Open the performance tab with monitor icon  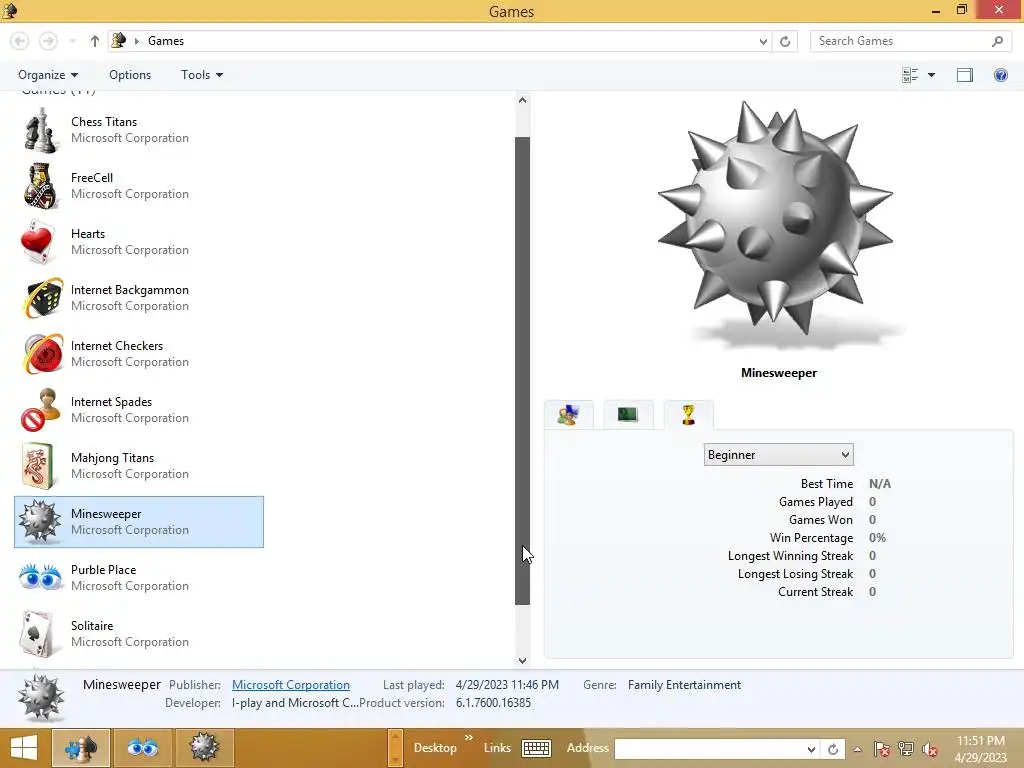[628, 415]
